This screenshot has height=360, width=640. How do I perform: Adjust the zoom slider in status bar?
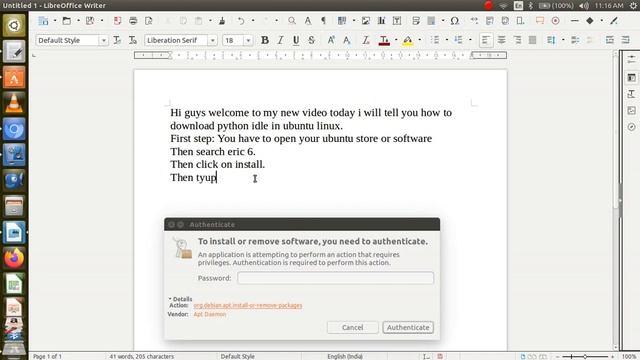(585, 356)
